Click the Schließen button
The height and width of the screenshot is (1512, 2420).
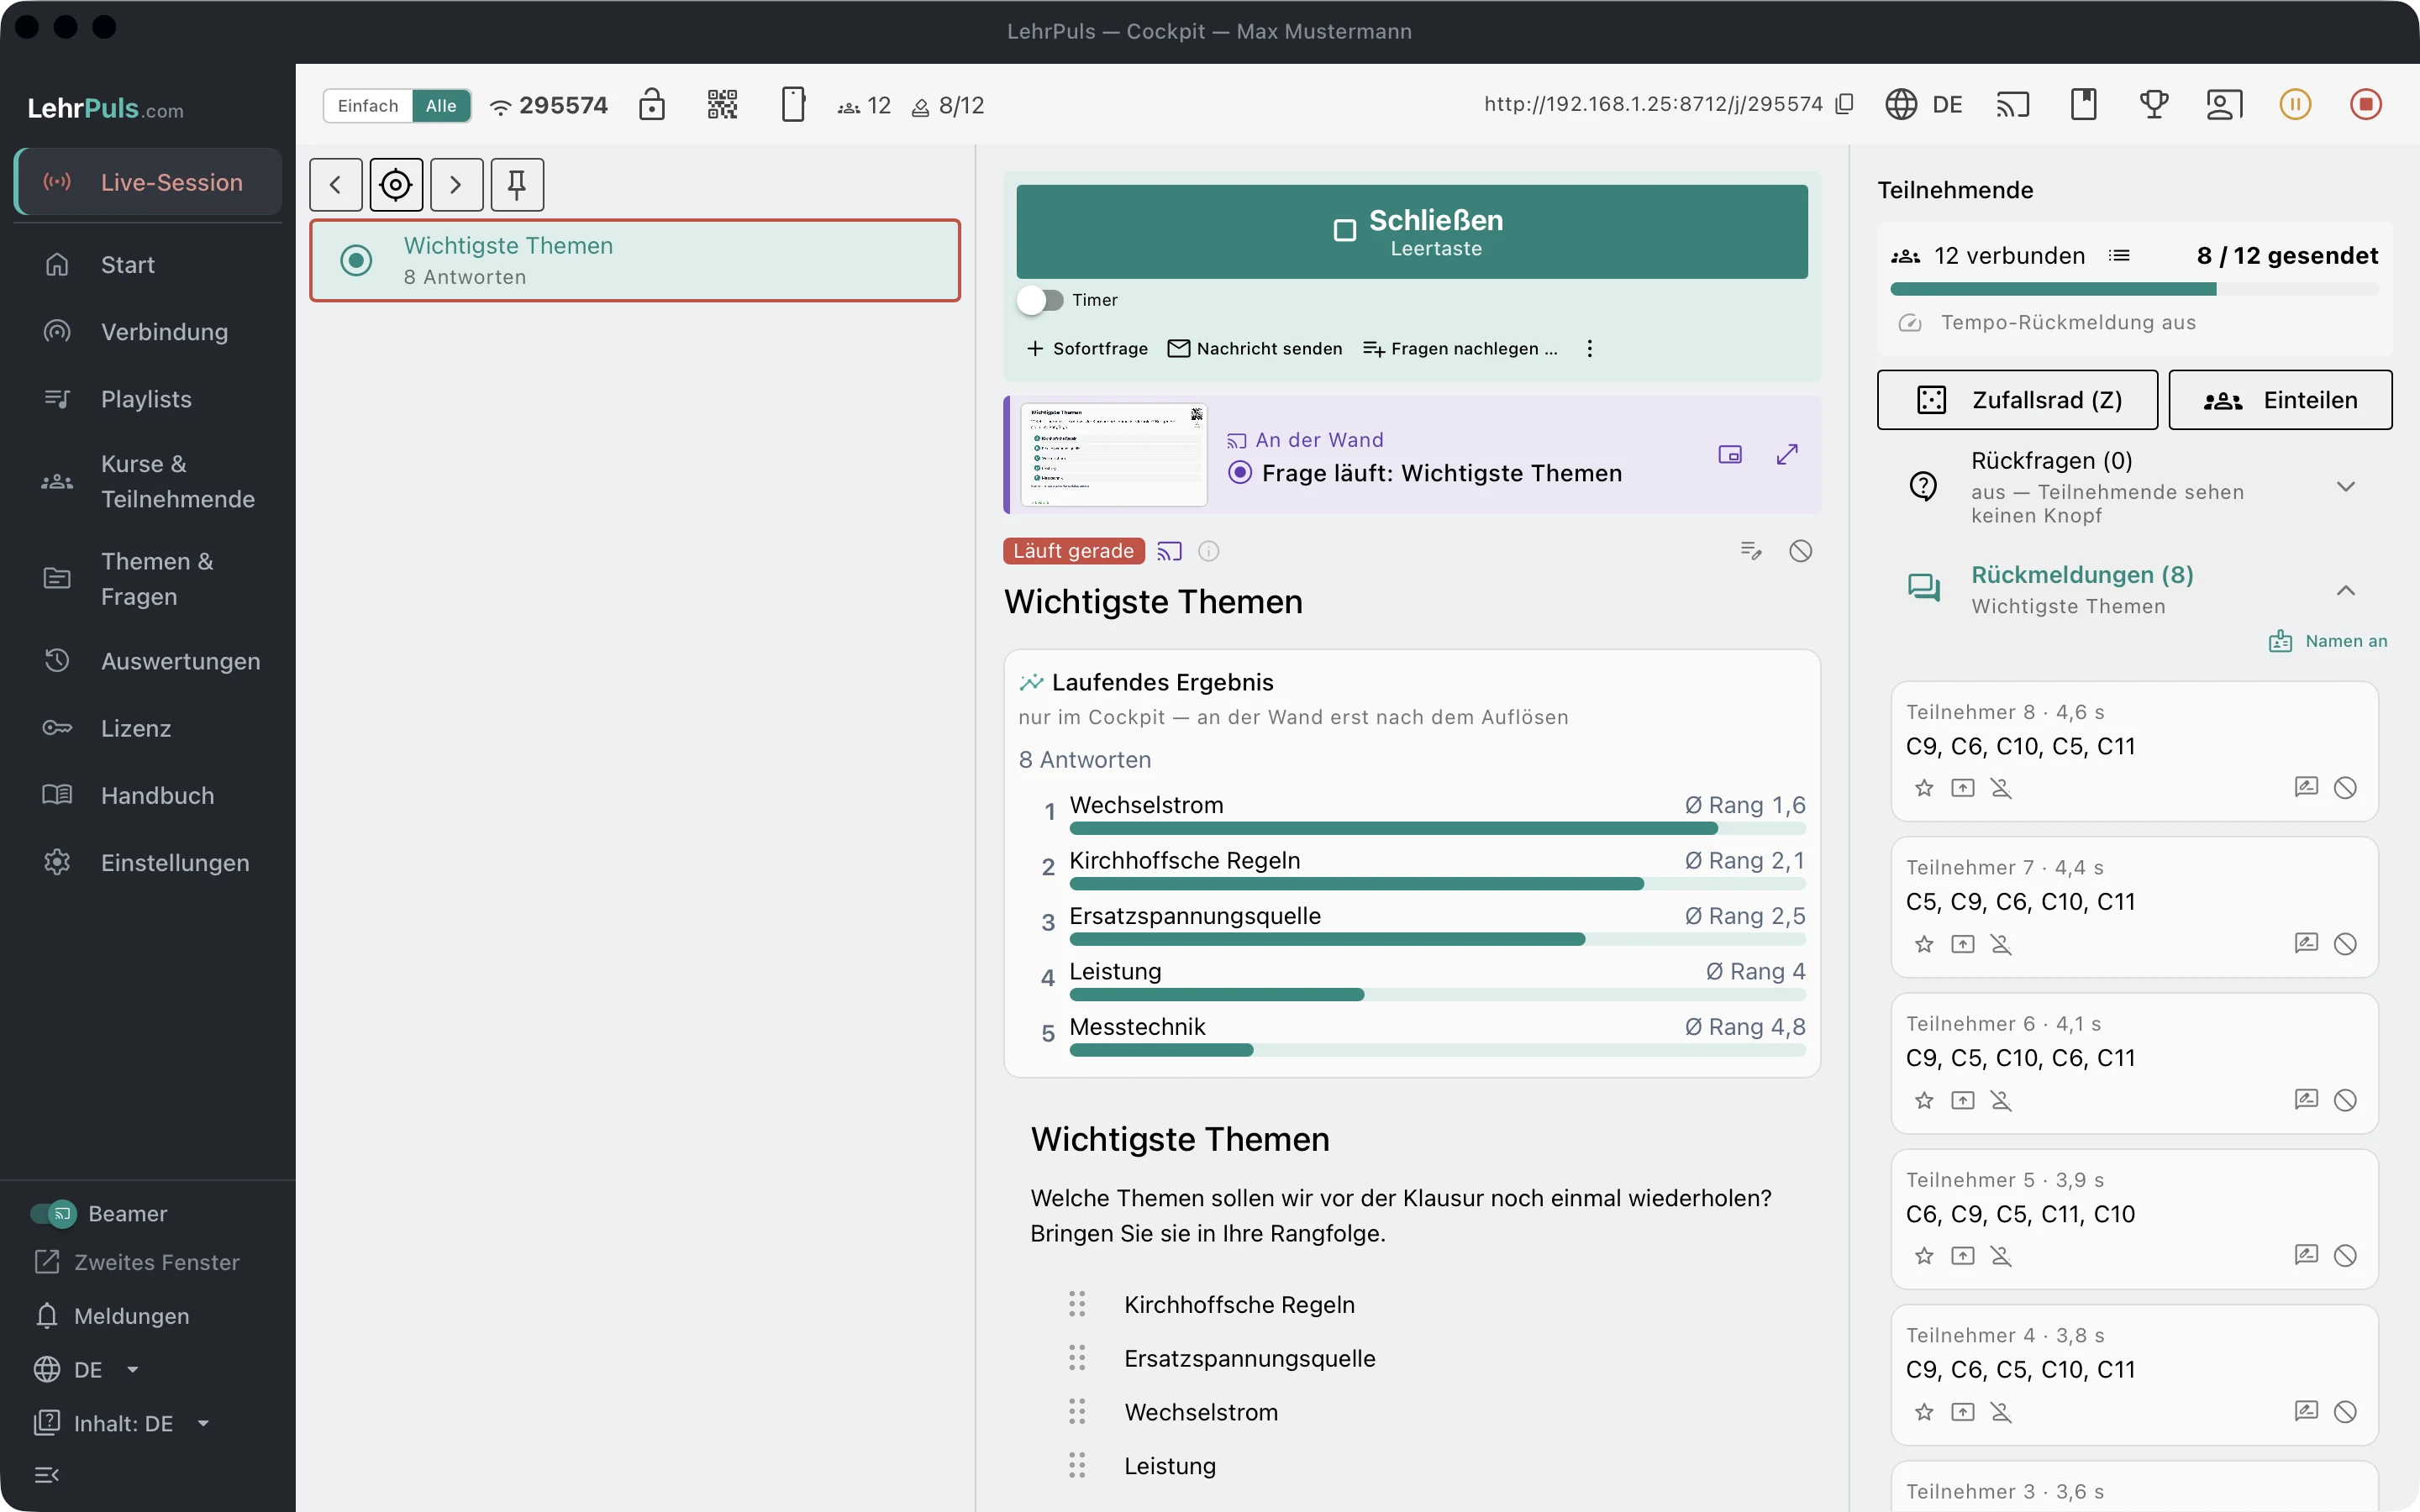pos(1412,232)
